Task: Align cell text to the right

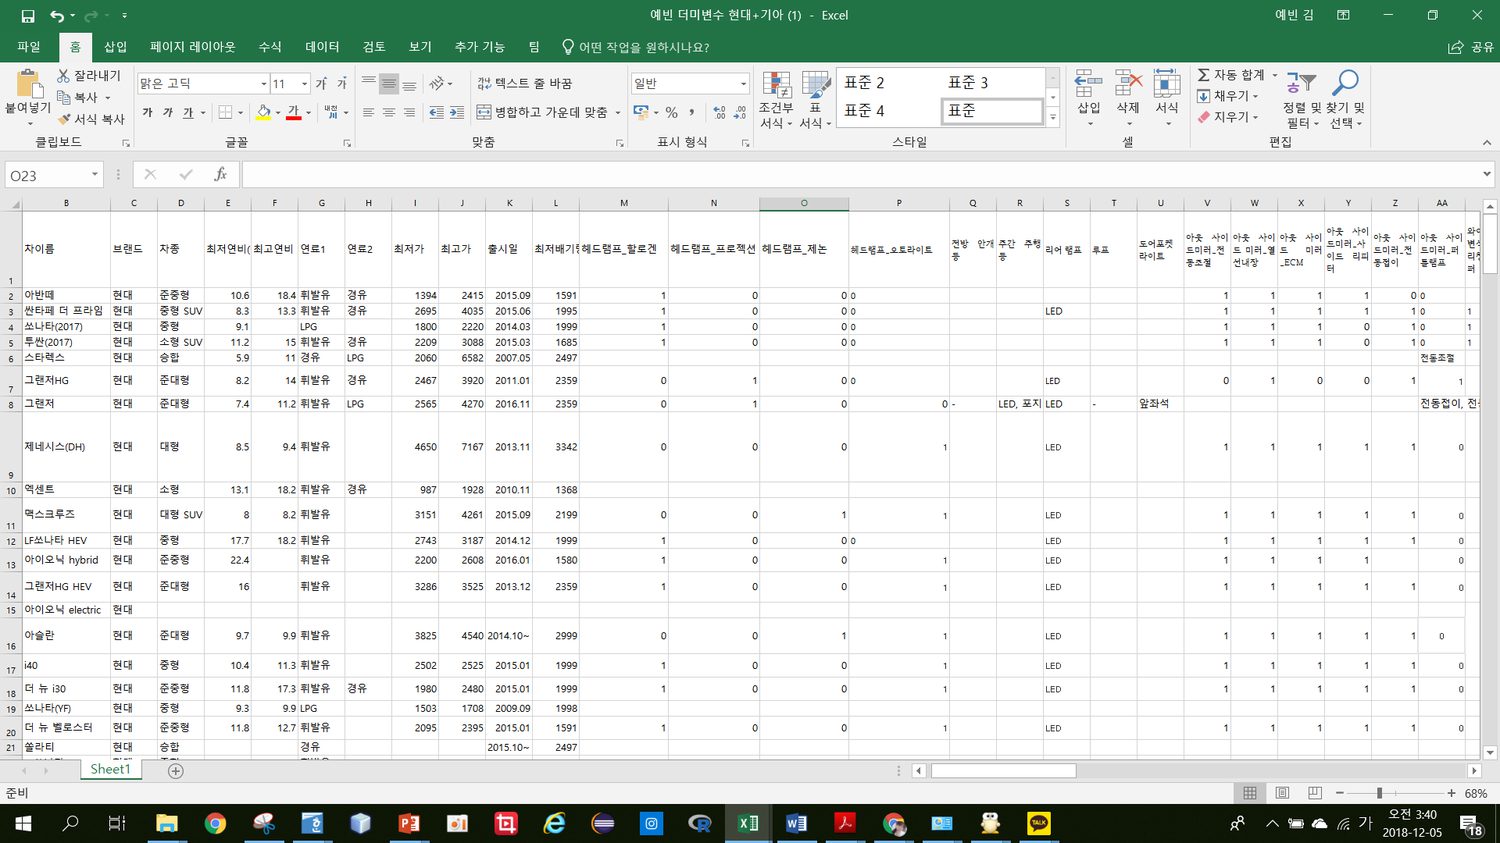Action: (x=409, y=113)
